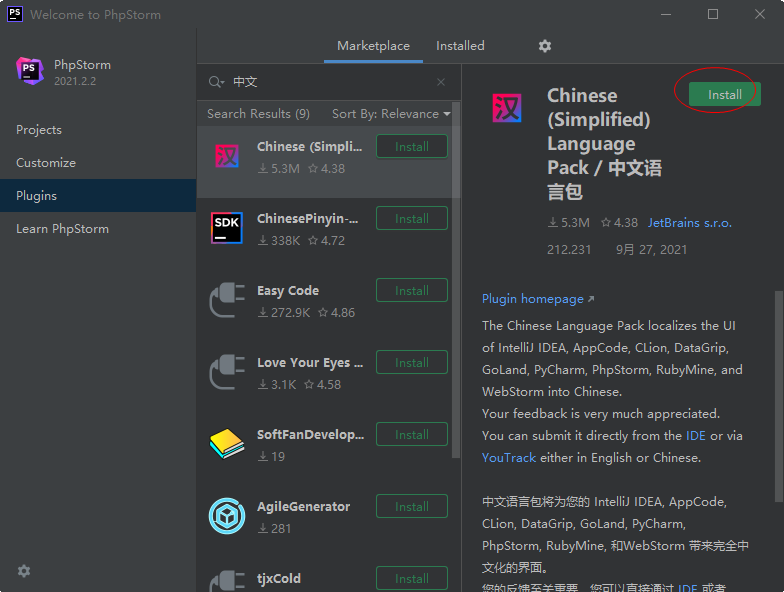
Task: Switch to the Marketplace tab
Action: click(373, 46)
